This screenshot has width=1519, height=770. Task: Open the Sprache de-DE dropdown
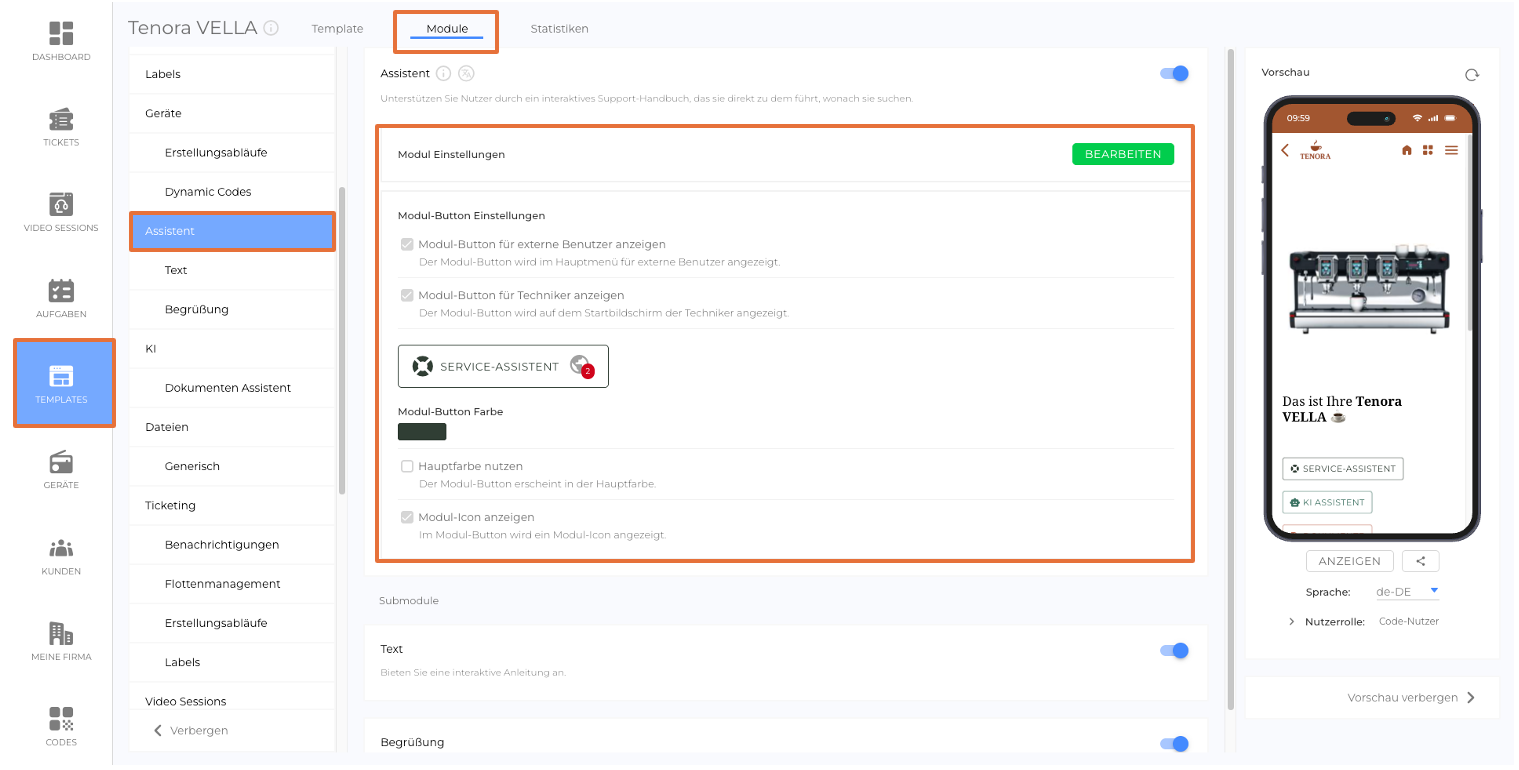click(1407, 591)
